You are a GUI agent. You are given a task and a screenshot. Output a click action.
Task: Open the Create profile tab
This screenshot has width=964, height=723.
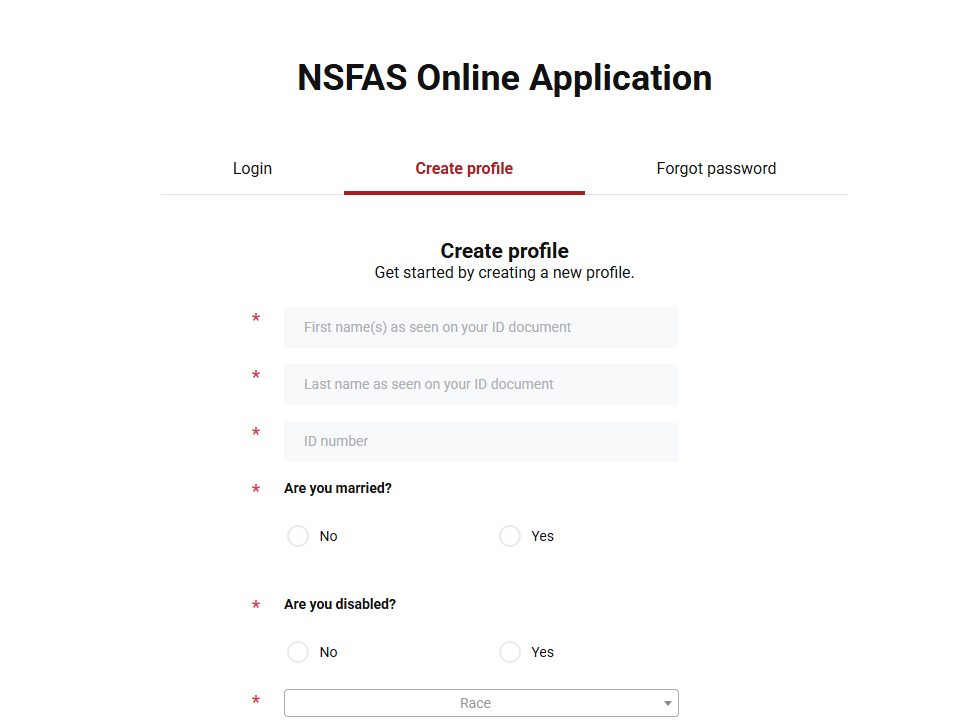point(464,168)
